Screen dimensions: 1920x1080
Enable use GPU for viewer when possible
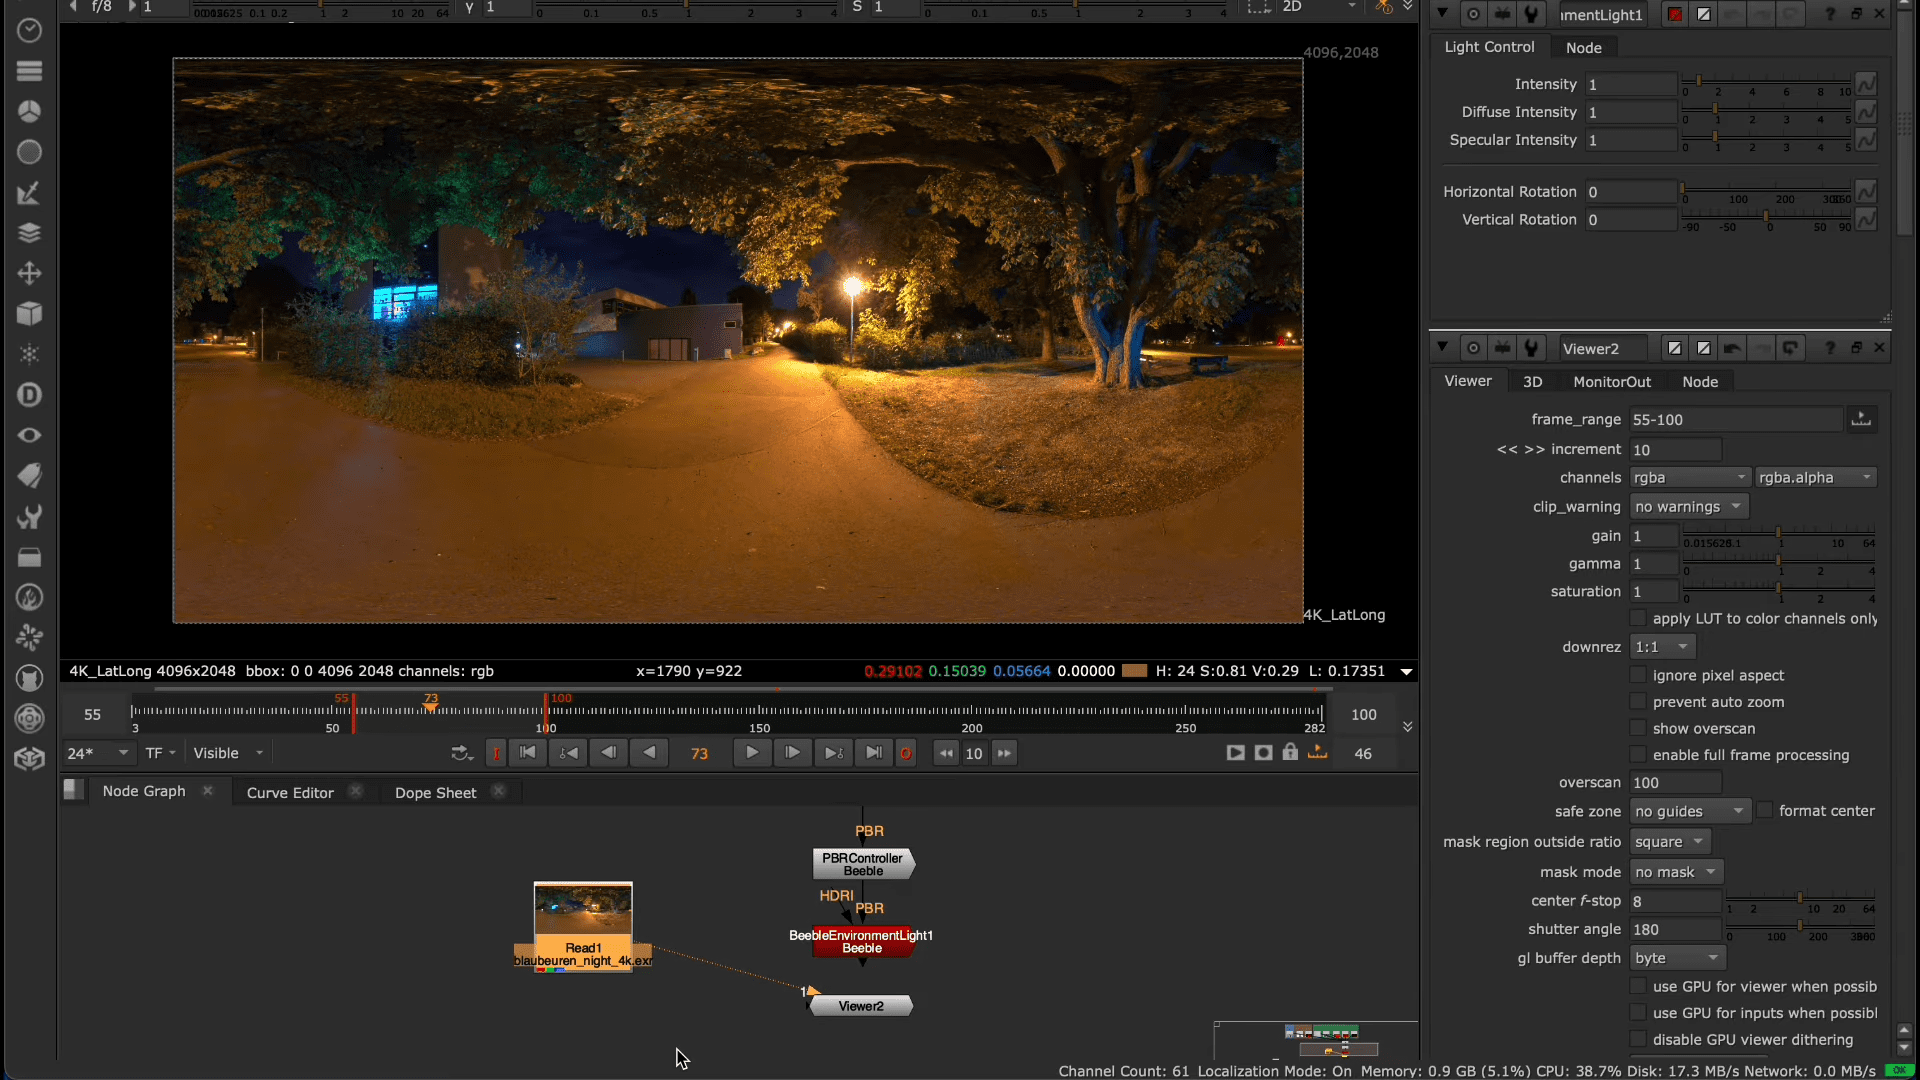(x=1638, y=986)
